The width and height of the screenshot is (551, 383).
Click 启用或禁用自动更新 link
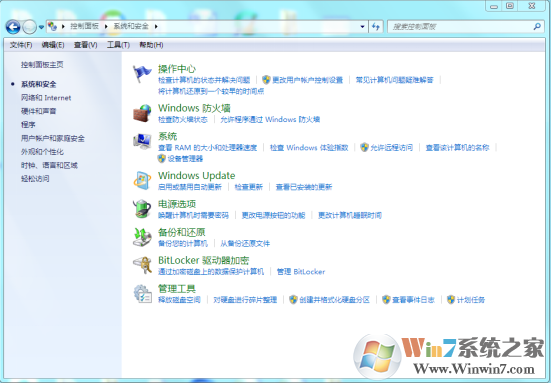tap(190, 187)
